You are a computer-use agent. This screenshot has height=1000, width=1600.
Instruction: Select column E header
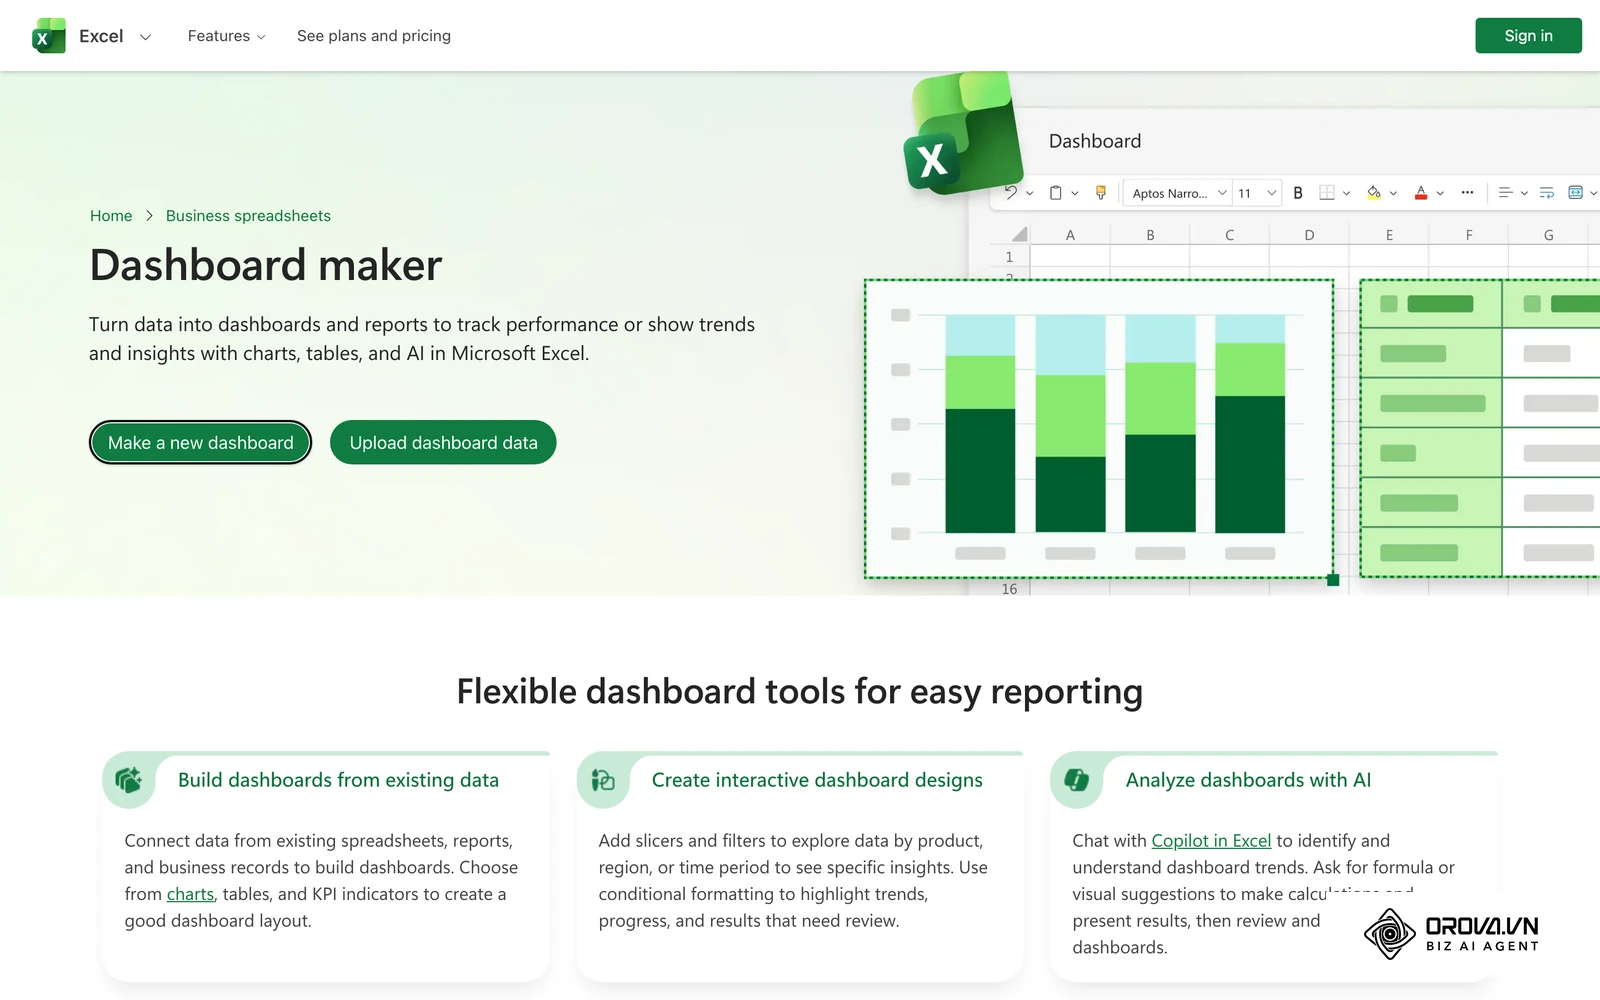[1389, 235]
